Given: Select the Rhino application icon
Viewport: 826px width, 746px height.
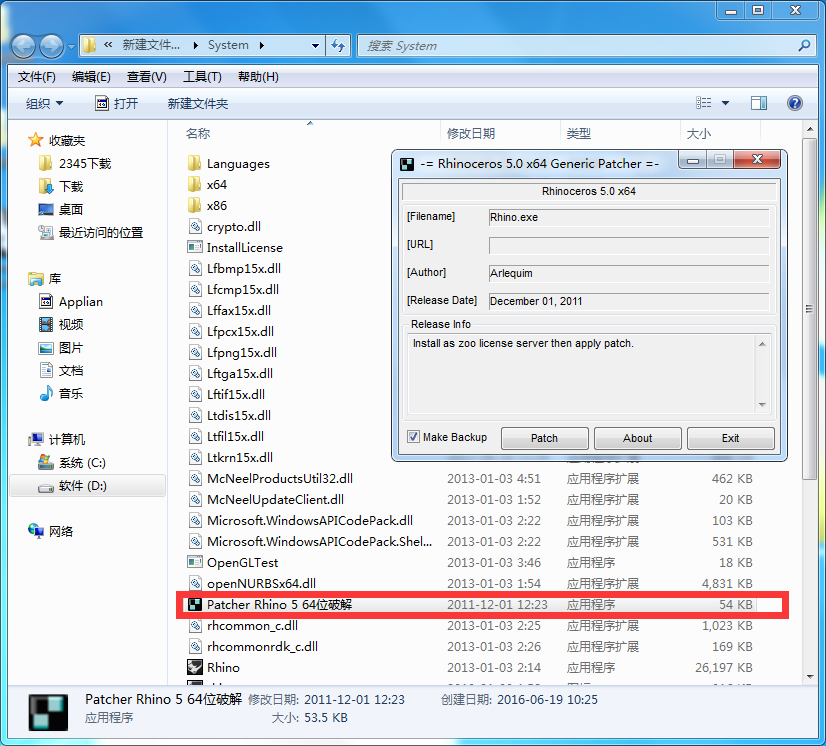Looking at the screenshot, I should point(195,668).
